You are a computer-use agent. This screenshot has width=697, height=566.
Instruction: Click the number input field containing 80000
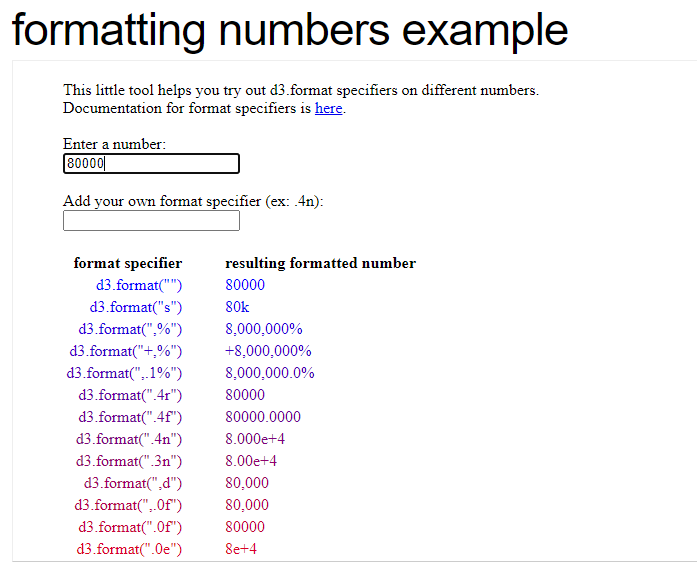[151, 164]
